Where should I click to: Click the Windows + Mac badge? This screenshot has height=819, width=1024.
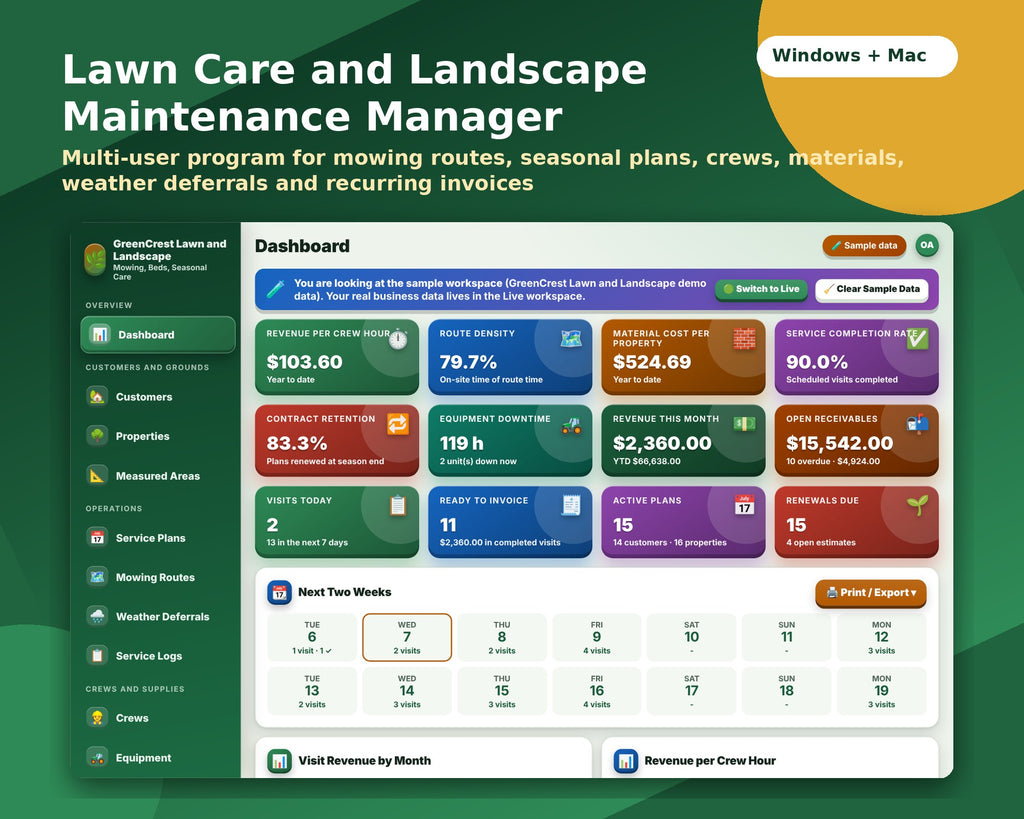(x=857, y=56)
